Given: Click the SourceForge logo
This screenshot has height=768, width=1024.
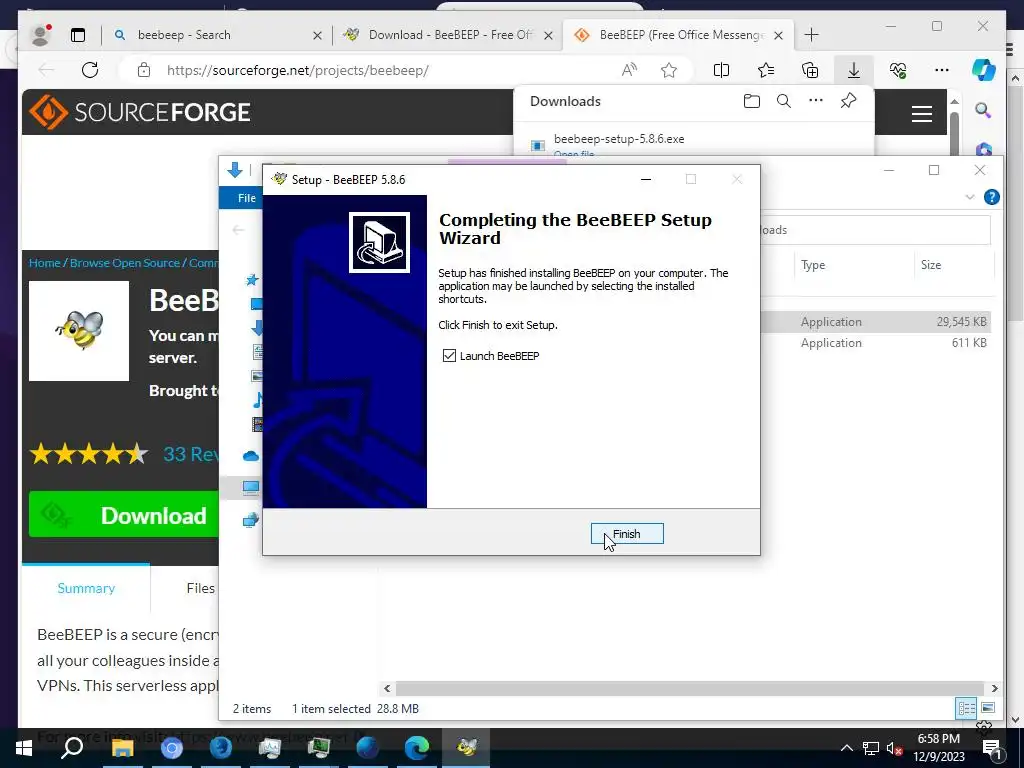Looking at the screenshot, I should pos(140,112).
